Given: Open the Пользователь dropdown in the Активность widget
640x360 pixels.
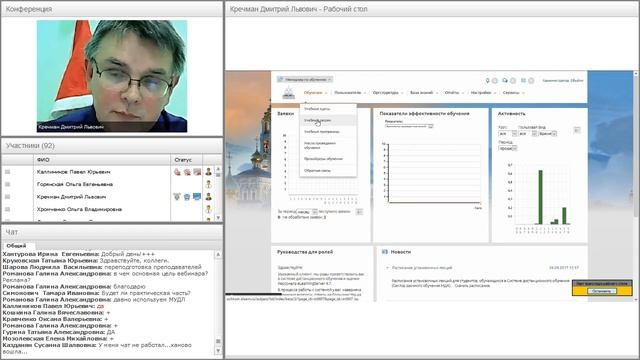Looking at the screenshot, I should [x=528, y=134].
